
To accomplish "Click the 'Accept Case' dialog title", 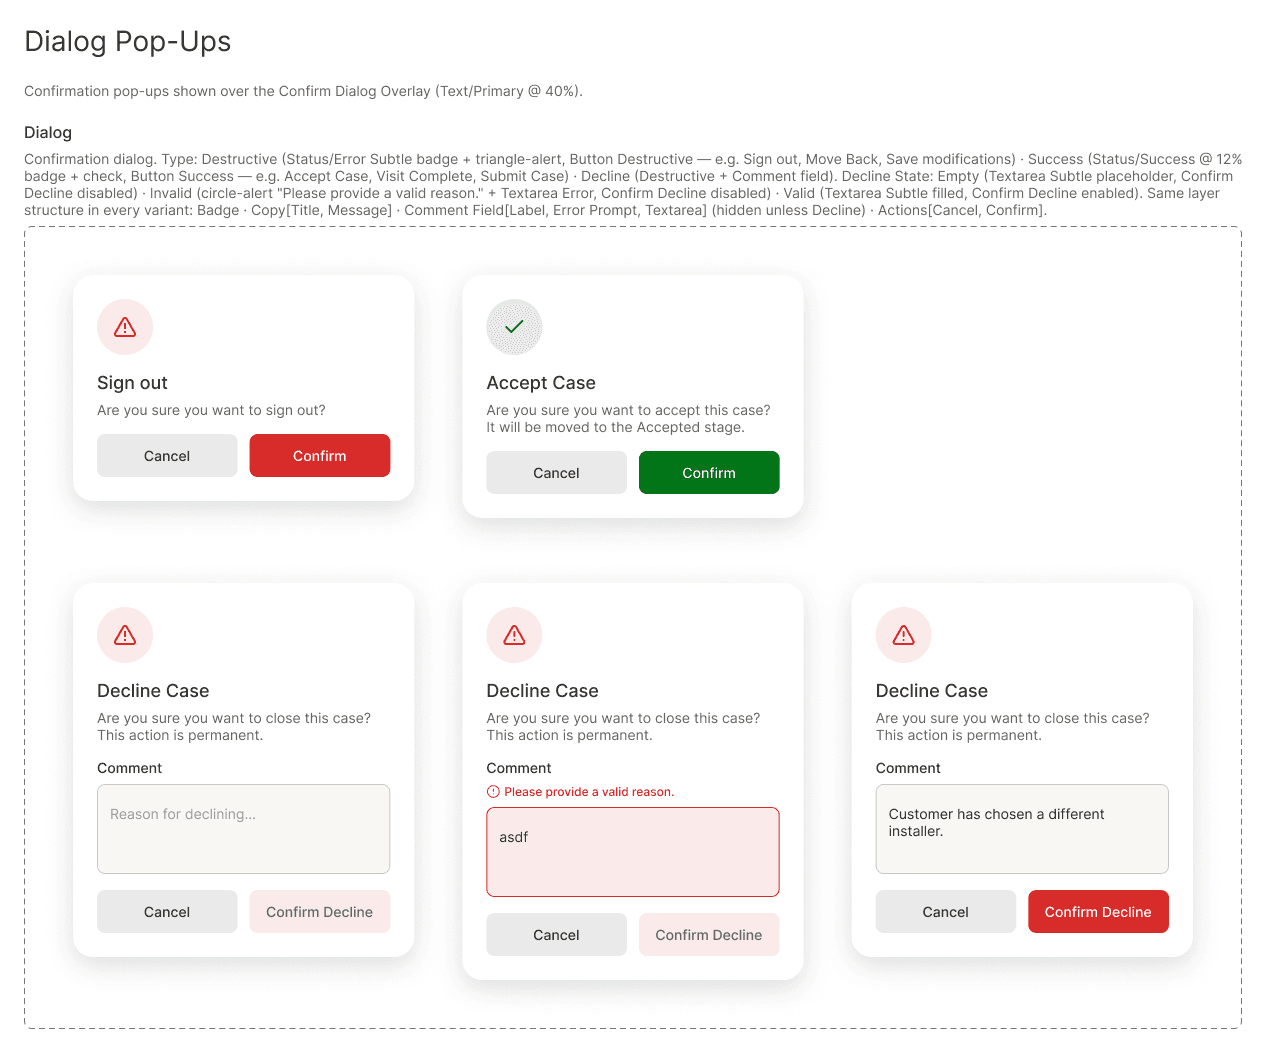I will pos(541,383).
